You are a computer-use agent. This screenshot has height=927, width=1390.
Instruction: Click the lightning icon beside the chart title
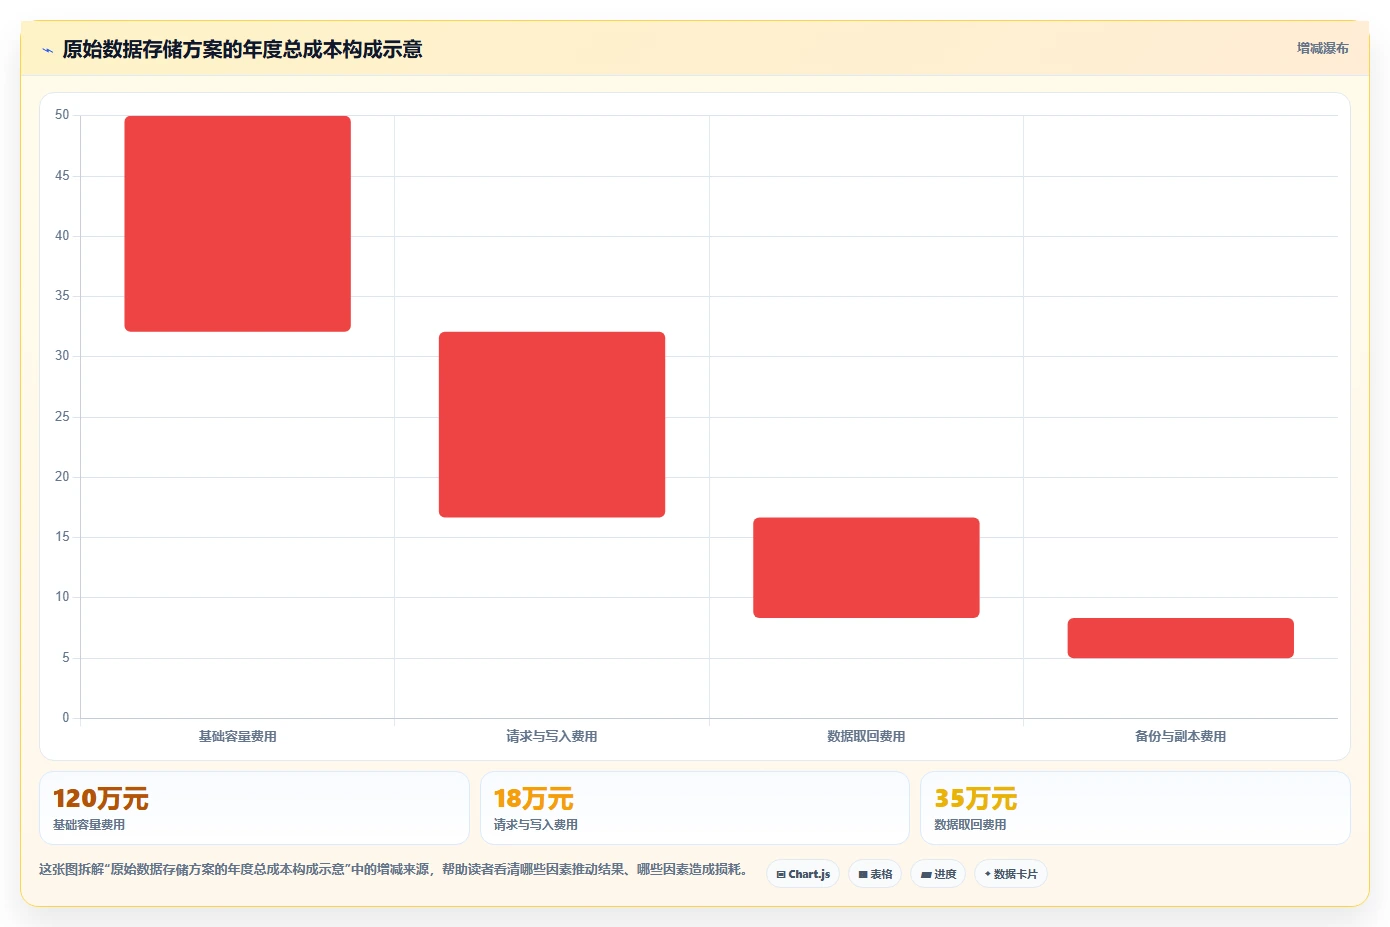point(47,50)
